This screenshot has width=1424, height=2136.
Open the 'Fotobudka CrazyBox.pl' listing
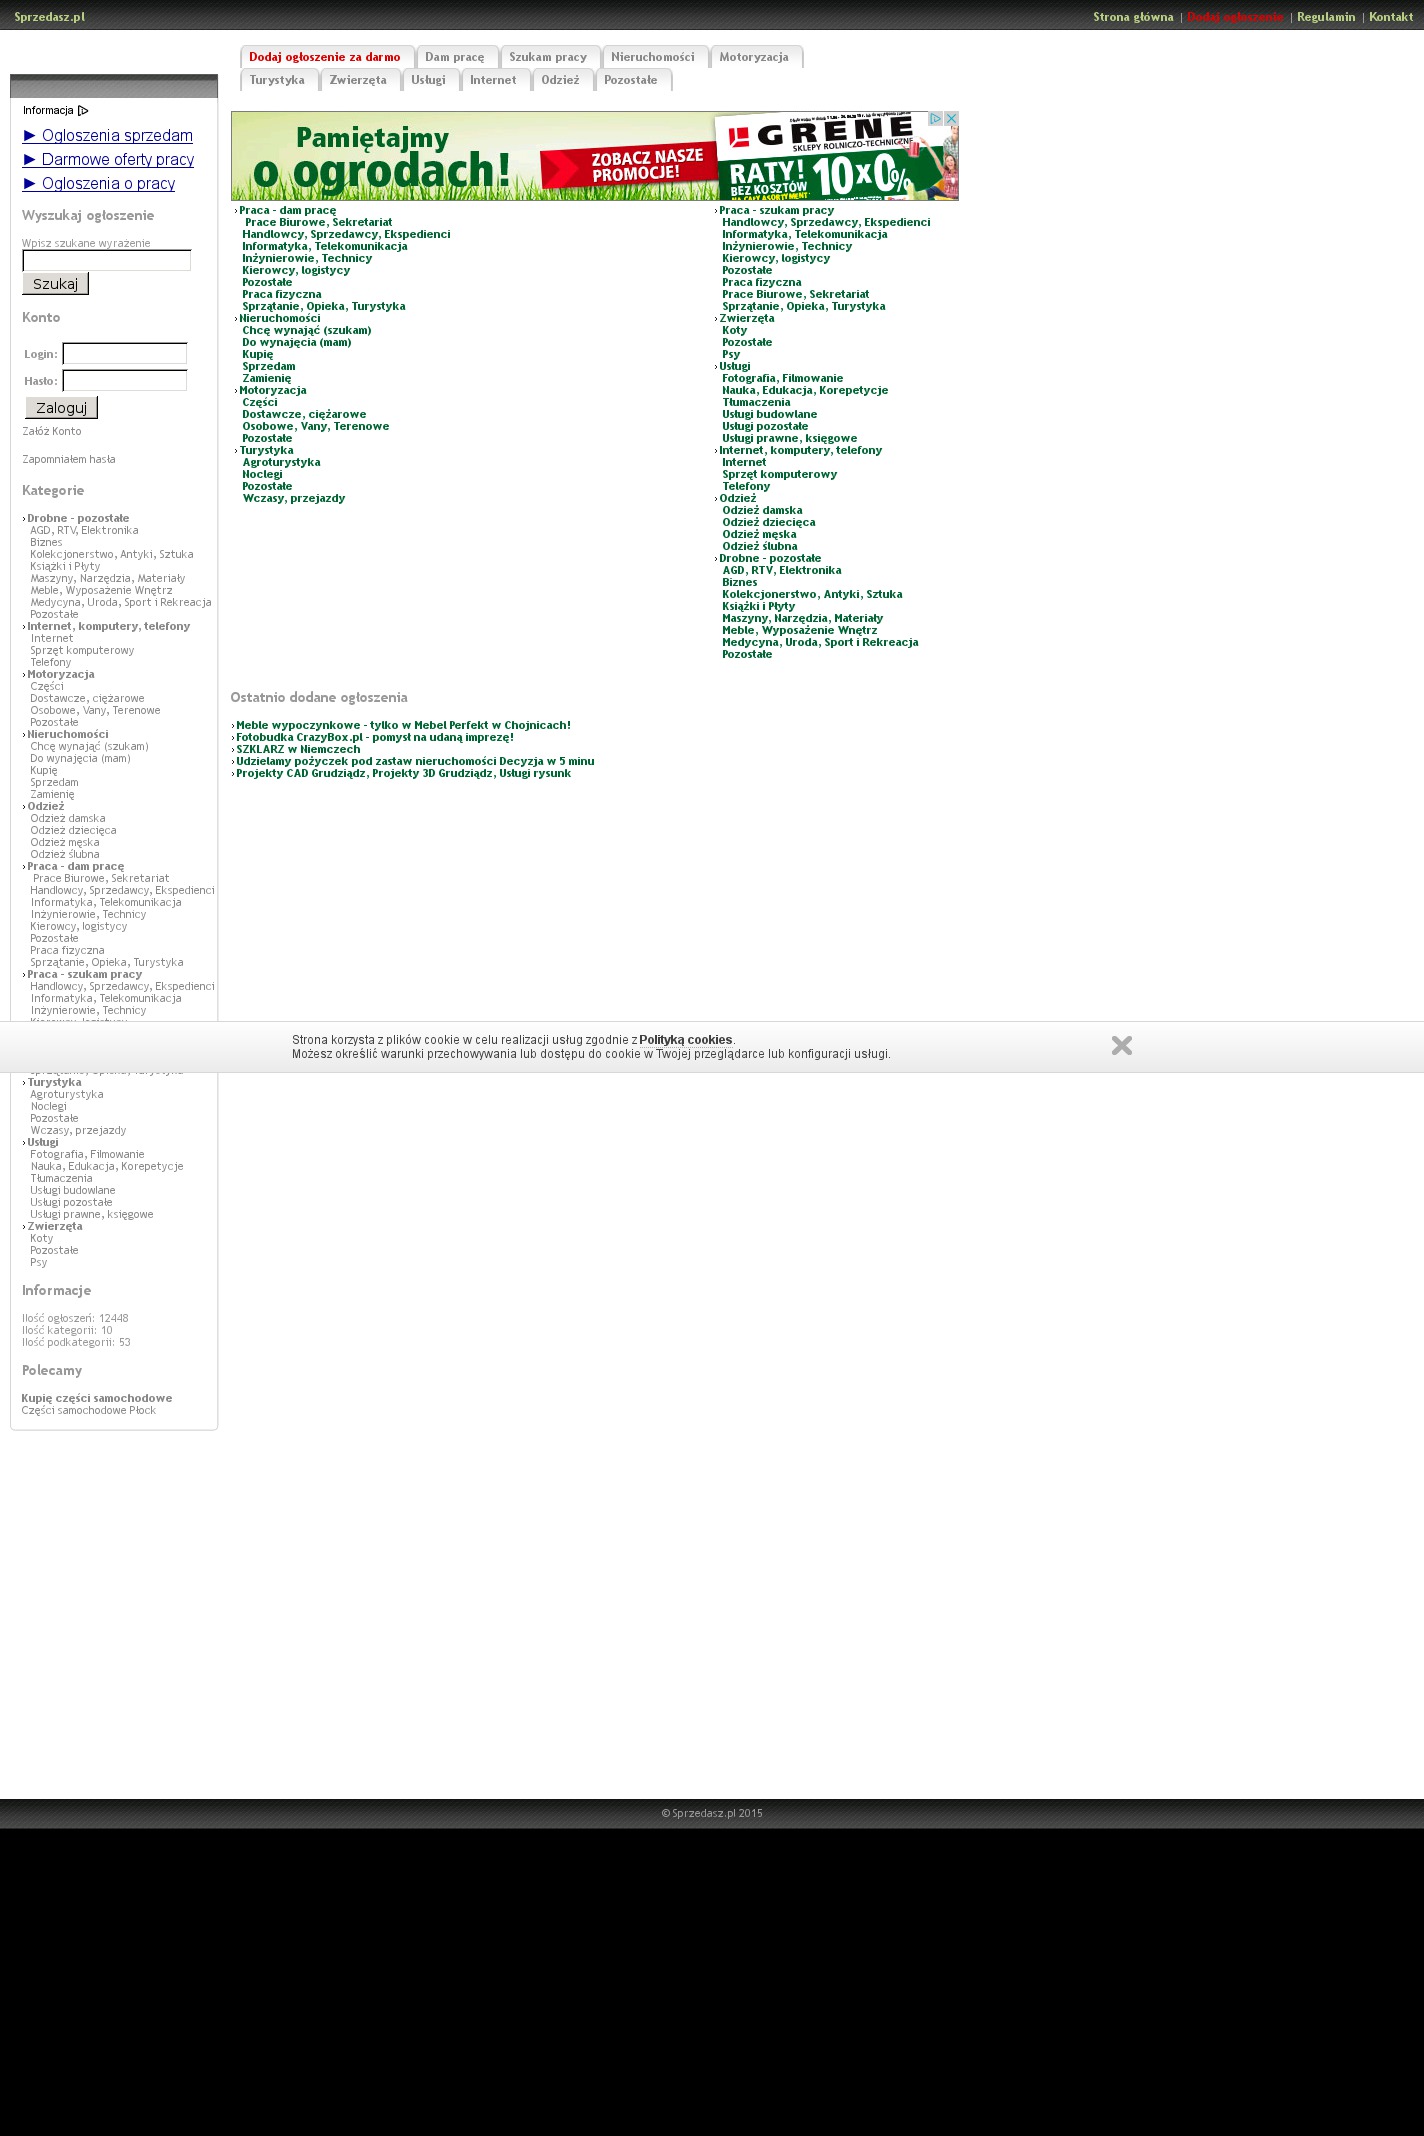(375, 738)
